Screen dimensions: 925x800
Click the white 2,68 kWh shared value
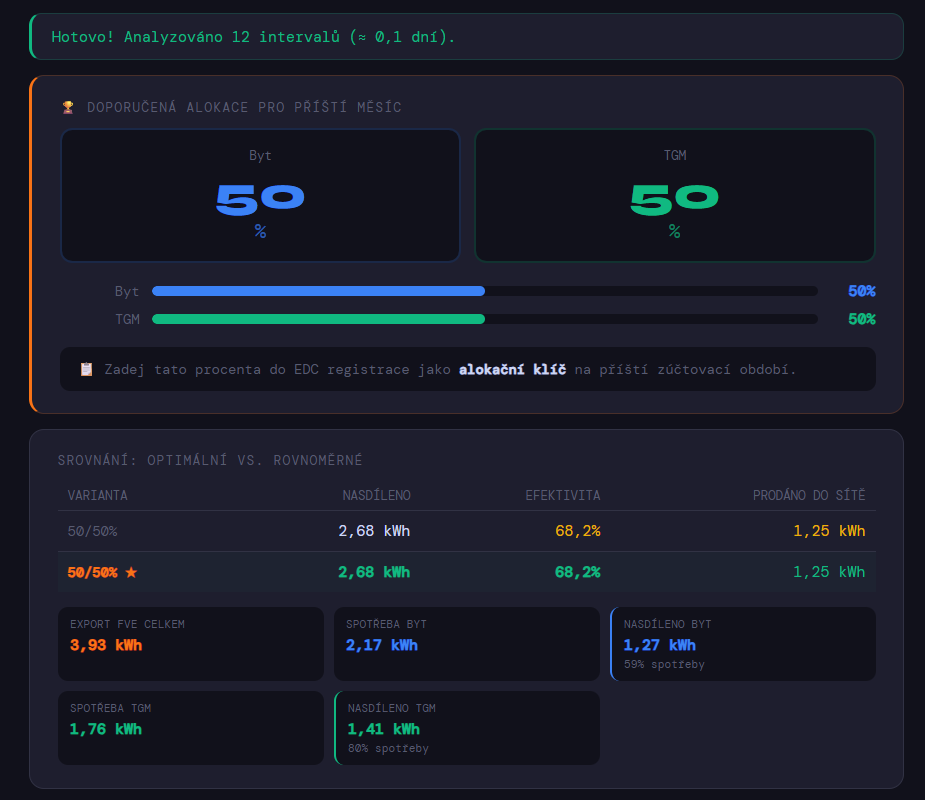374,531
